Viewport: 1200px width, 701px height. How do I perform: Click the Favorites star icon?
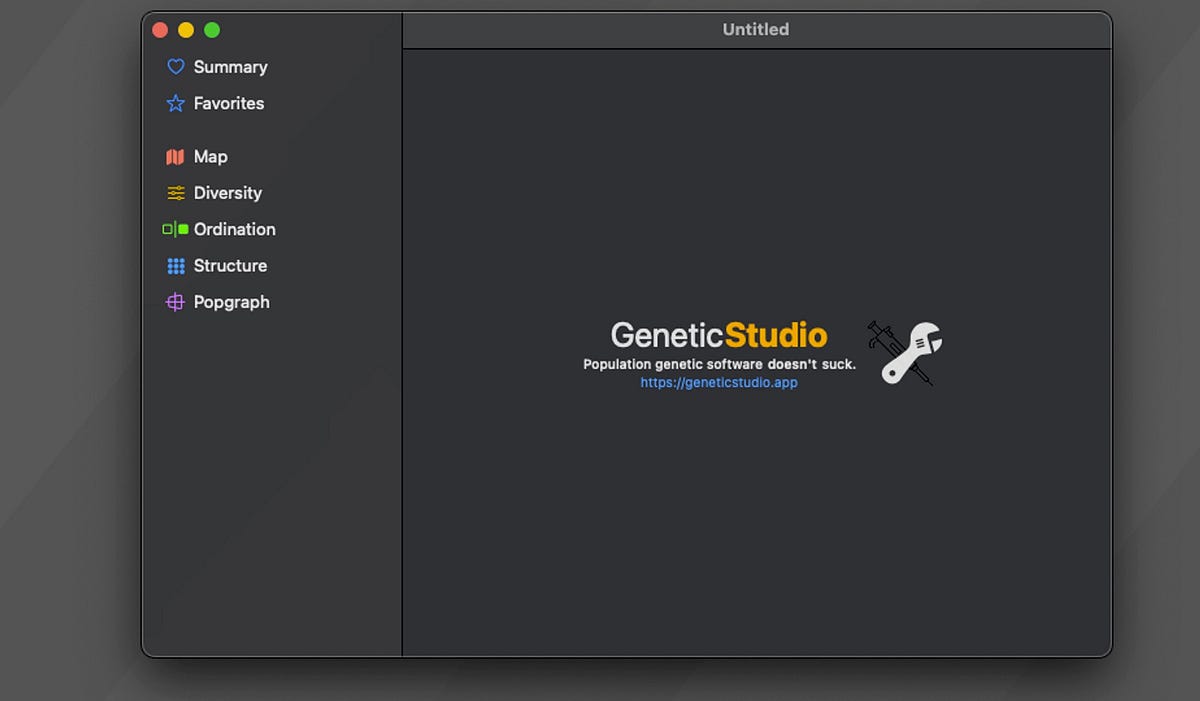(x=176, y=103)
